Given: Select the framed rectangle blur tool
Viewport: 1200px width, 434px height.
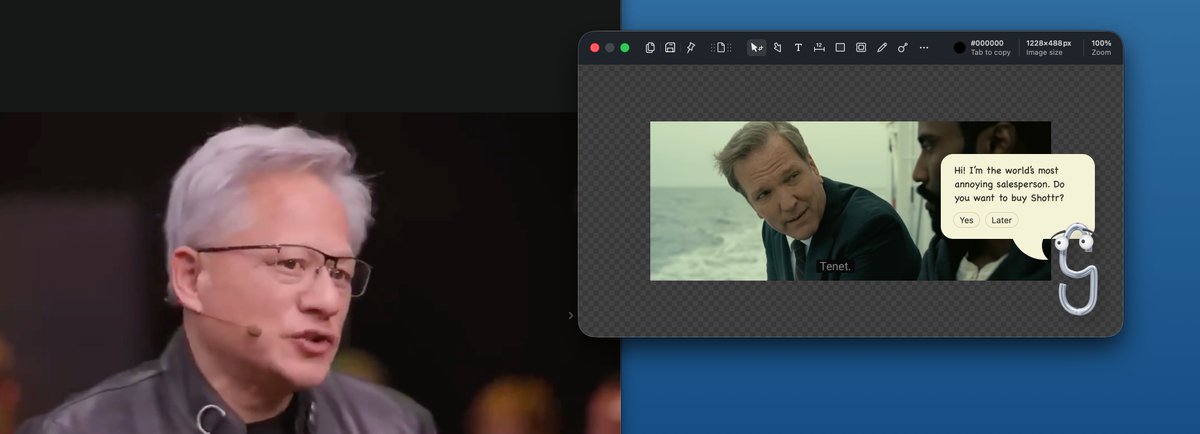Looking at the screenshot, I should (x=861, y=47).
